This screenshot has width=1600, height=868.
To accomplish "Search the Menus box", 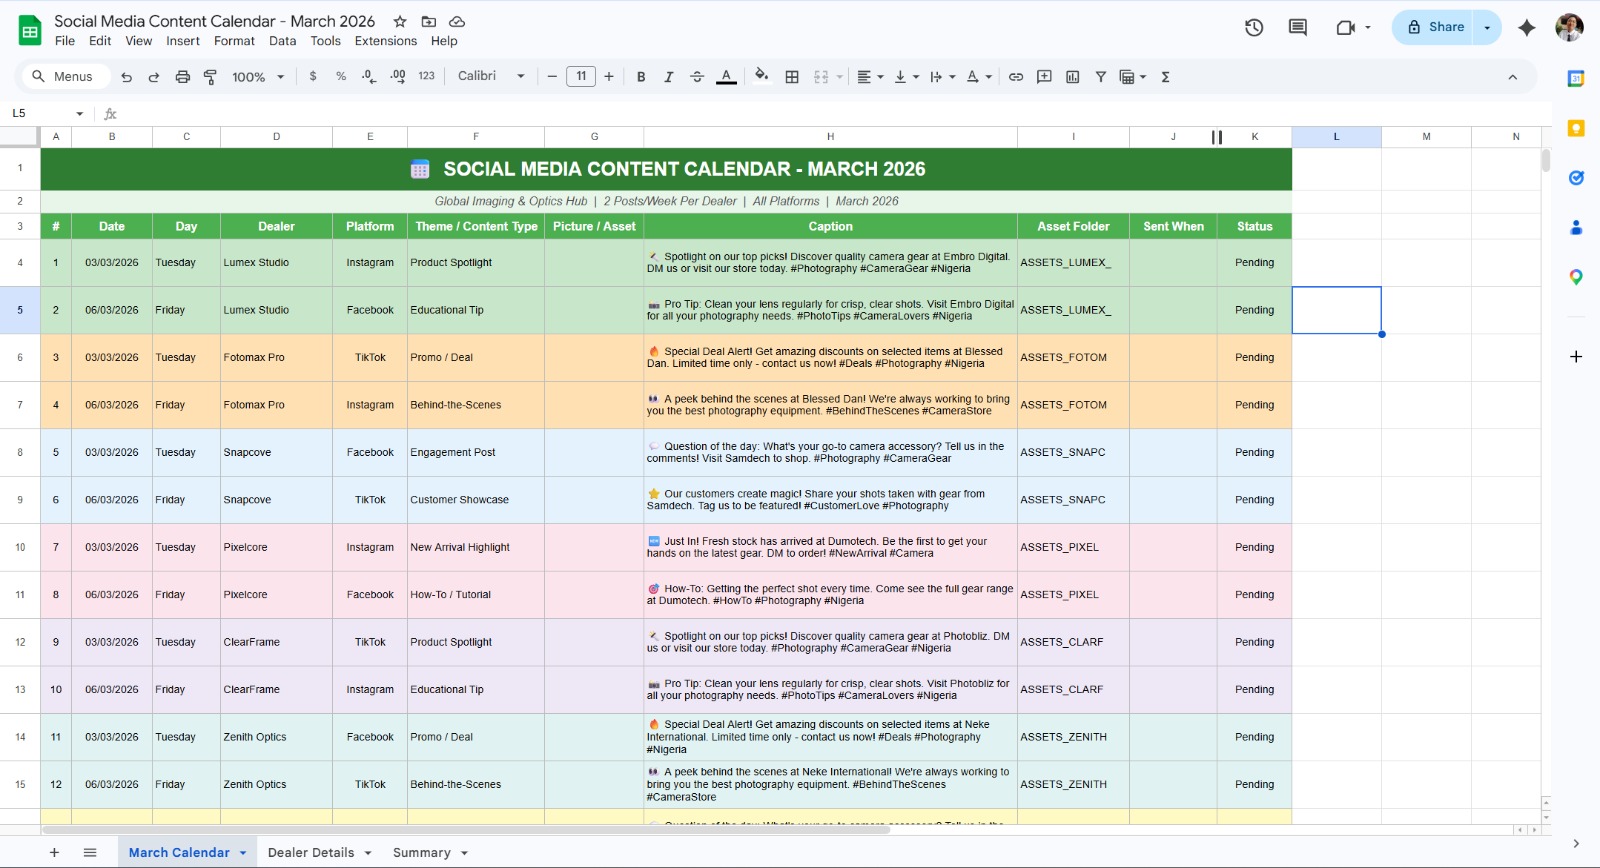I will [x=65, y=77].
